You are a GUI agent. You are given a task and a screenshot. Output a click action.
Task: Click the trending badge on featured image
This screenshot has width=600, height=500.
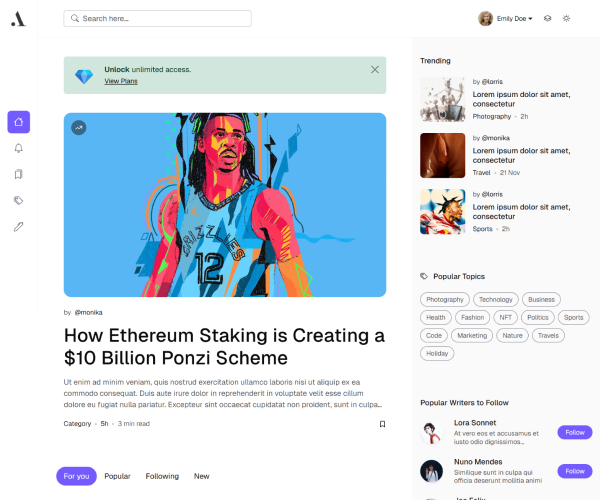(79, 128)
